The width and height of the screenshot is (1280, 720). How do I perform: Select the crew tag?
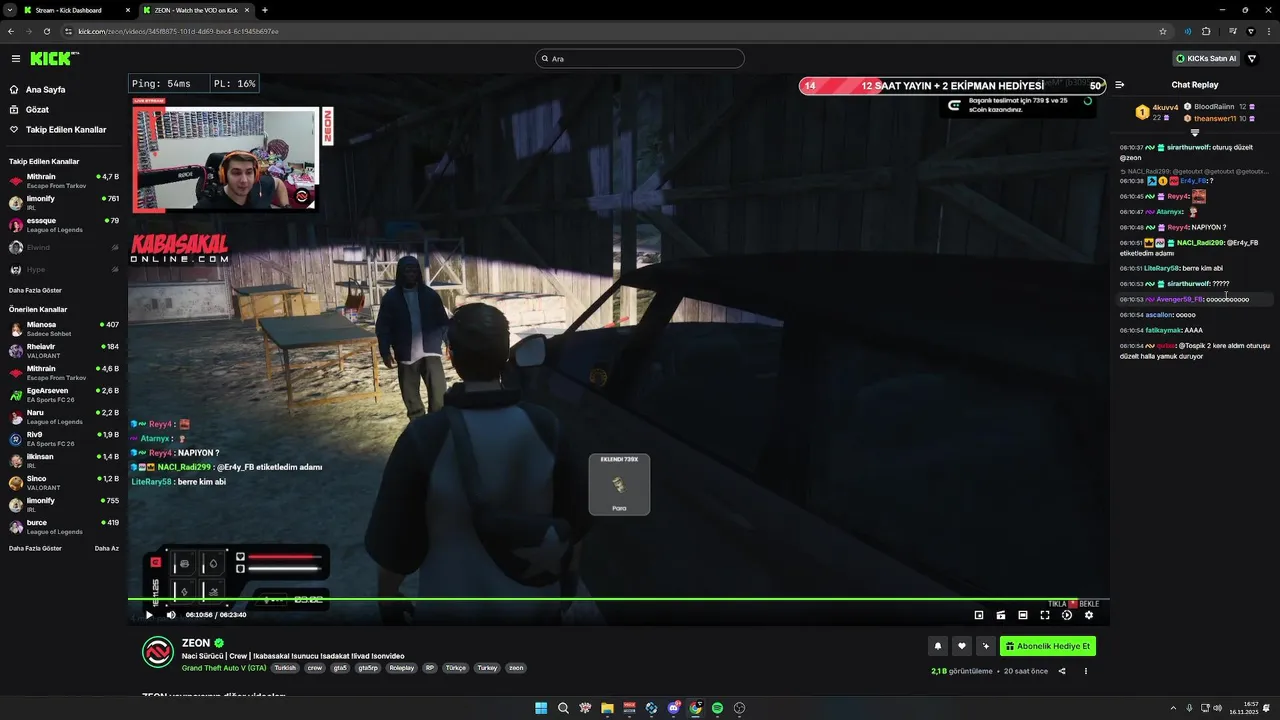click(315, 668)
